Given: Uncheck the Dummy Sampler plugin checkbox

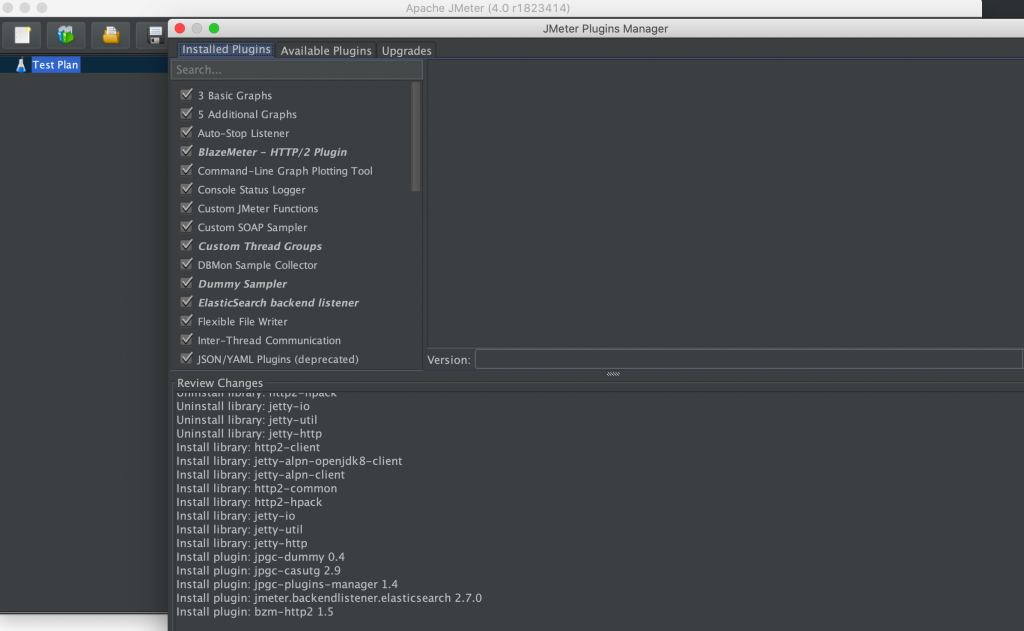Looking at the screenshot, I should pyautogui.click(x=186, y=284).
